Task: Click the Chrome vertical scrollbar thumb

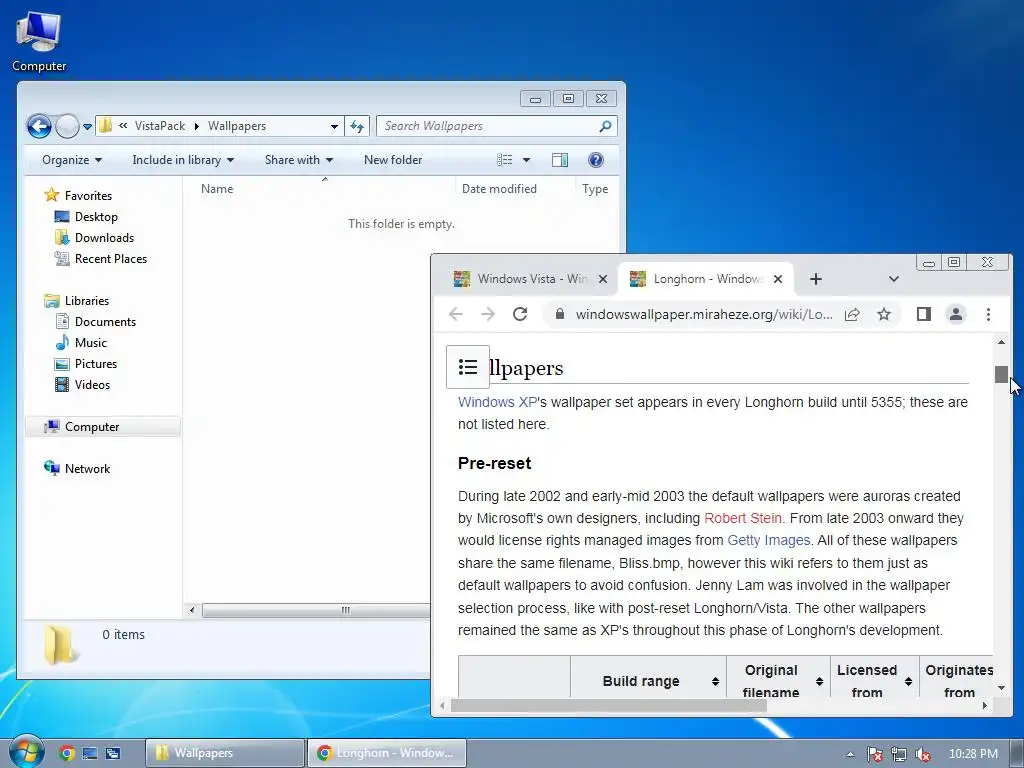Action: 1001,374
